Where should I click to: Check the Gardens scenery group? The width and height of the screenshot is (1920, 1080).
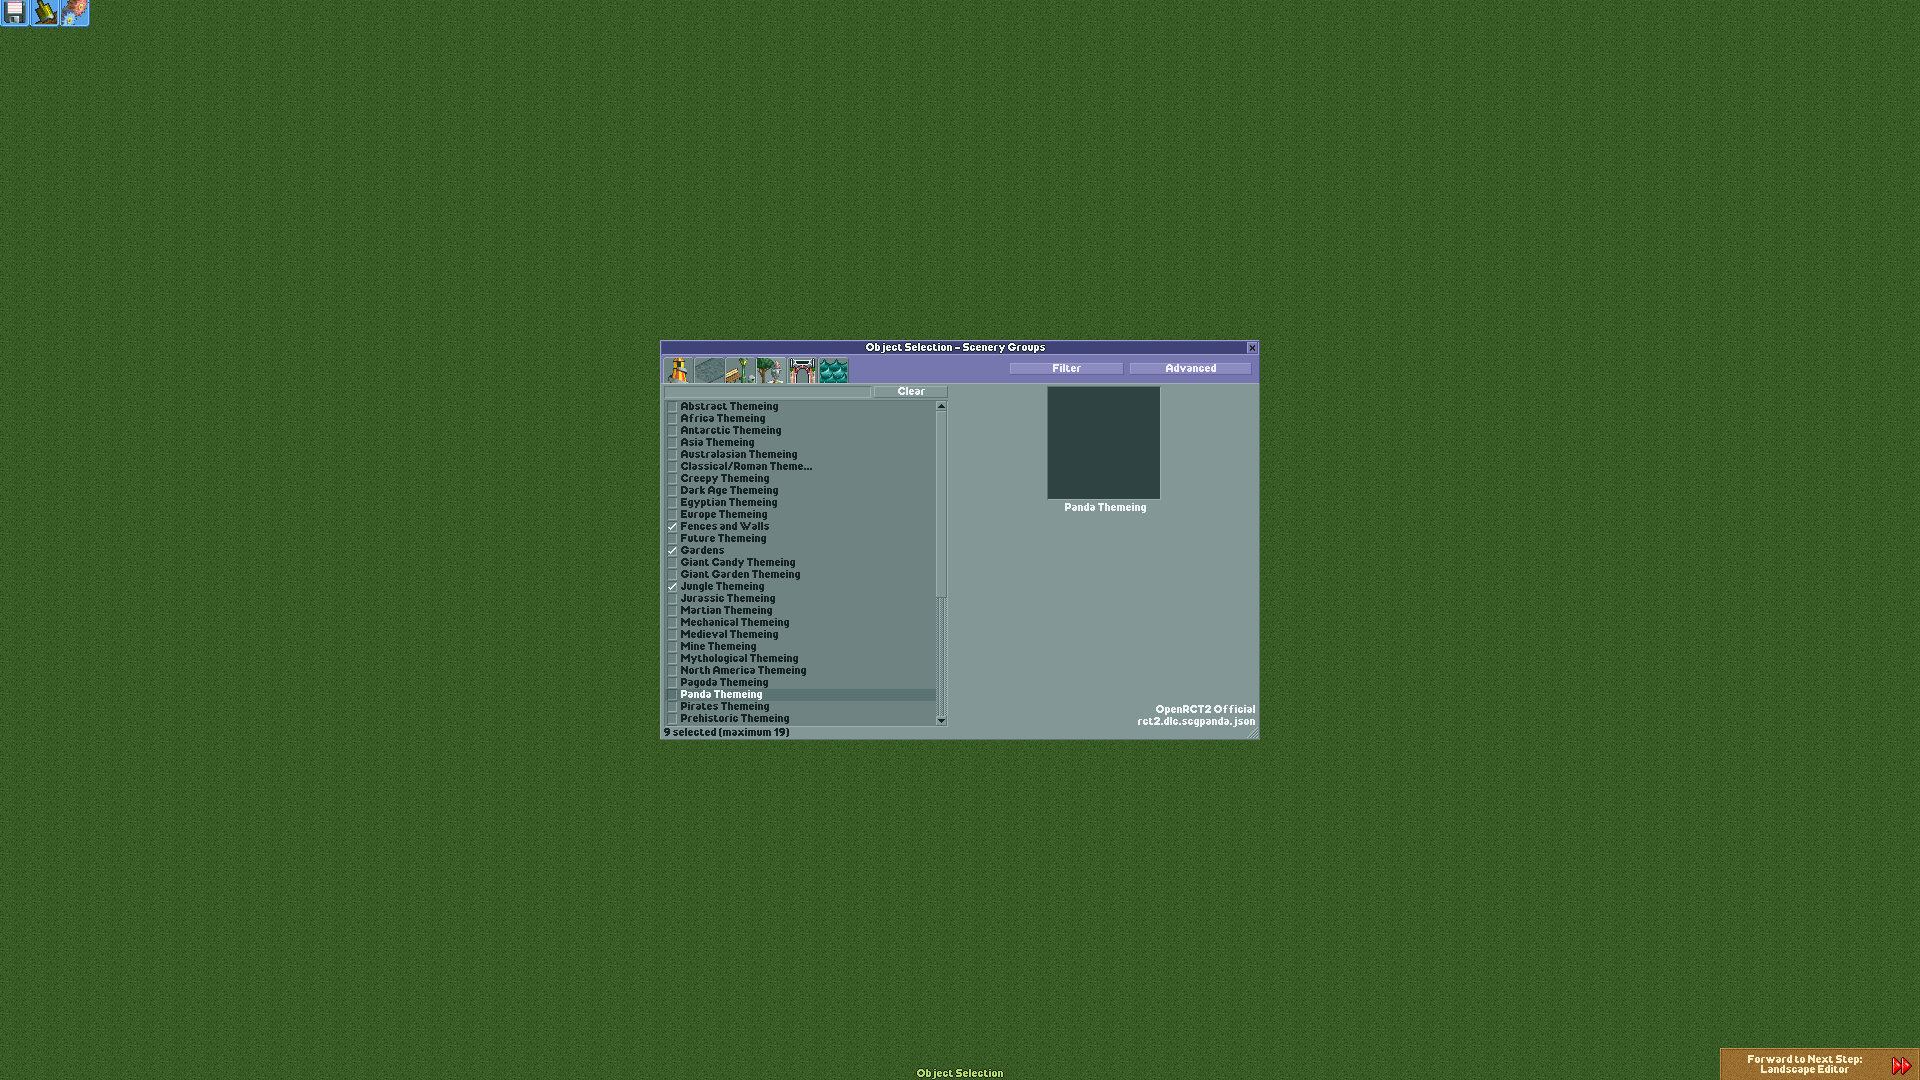[672, 550]
